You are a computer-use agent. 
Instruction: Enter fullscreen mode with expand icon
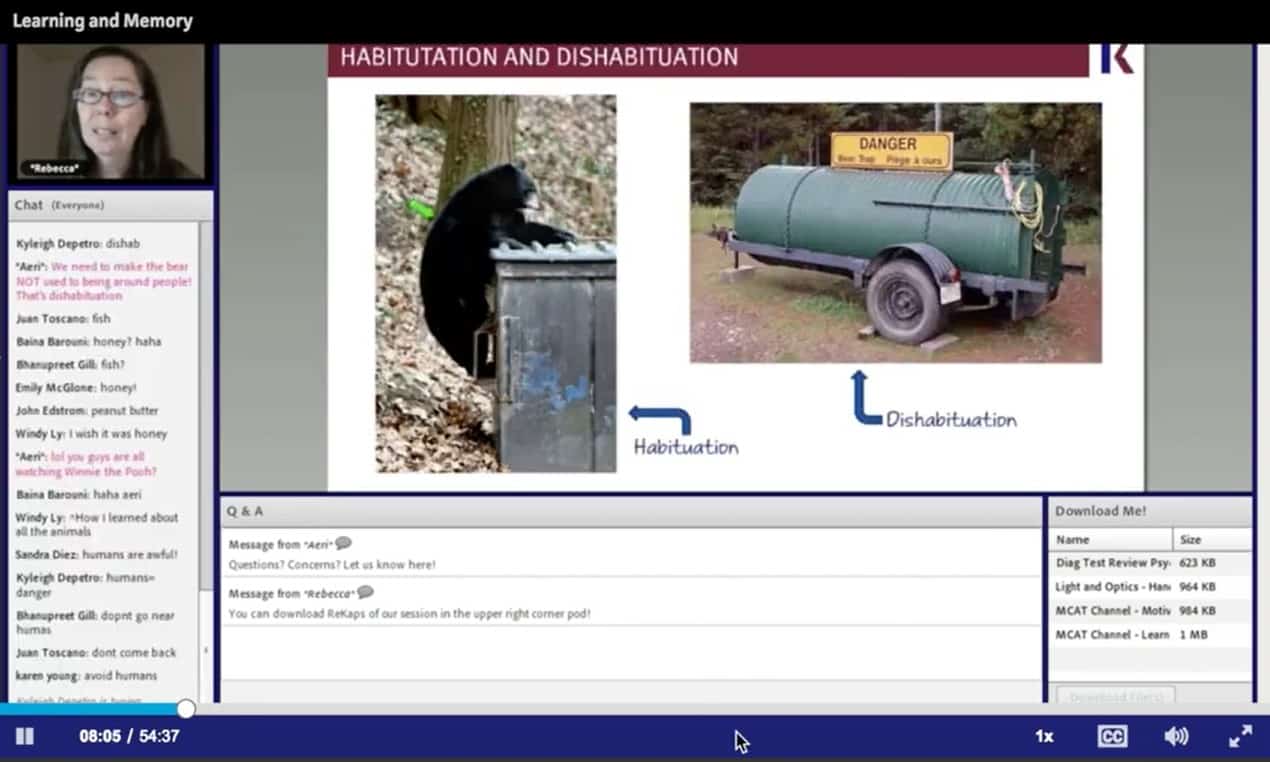(x=1240, y=737)
